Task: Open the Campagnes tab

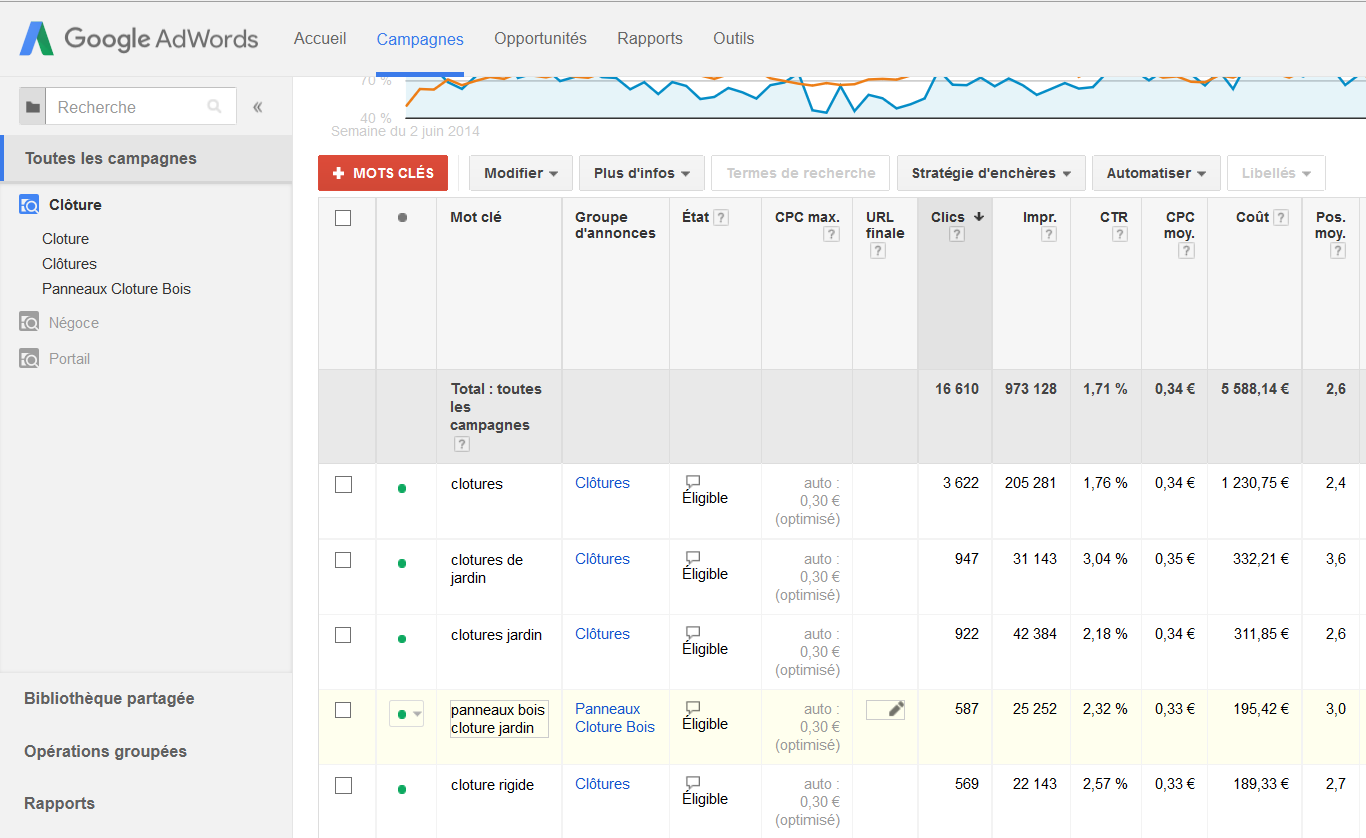Action: point(420,40)
